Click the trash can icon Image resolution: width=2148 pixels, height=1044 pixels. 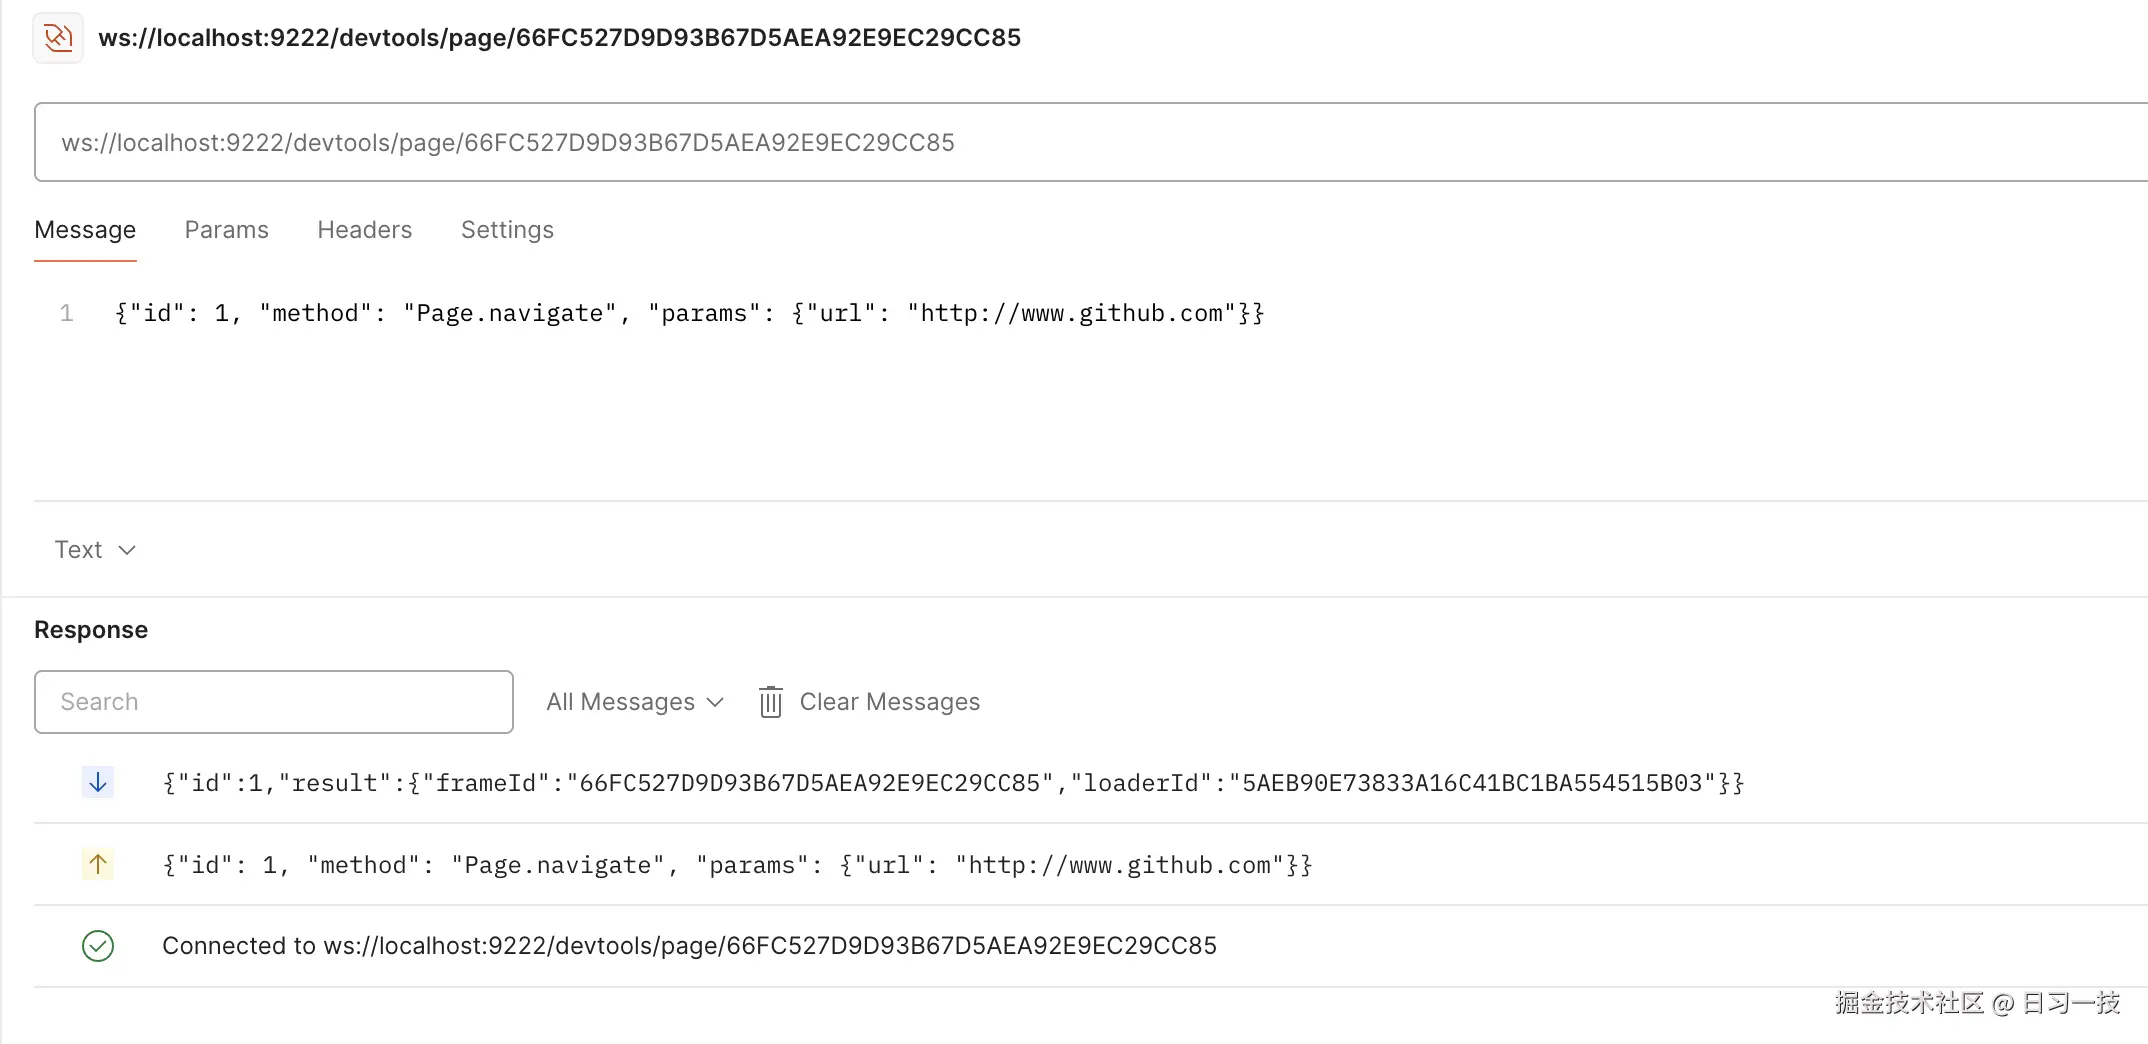pos(770,702)
